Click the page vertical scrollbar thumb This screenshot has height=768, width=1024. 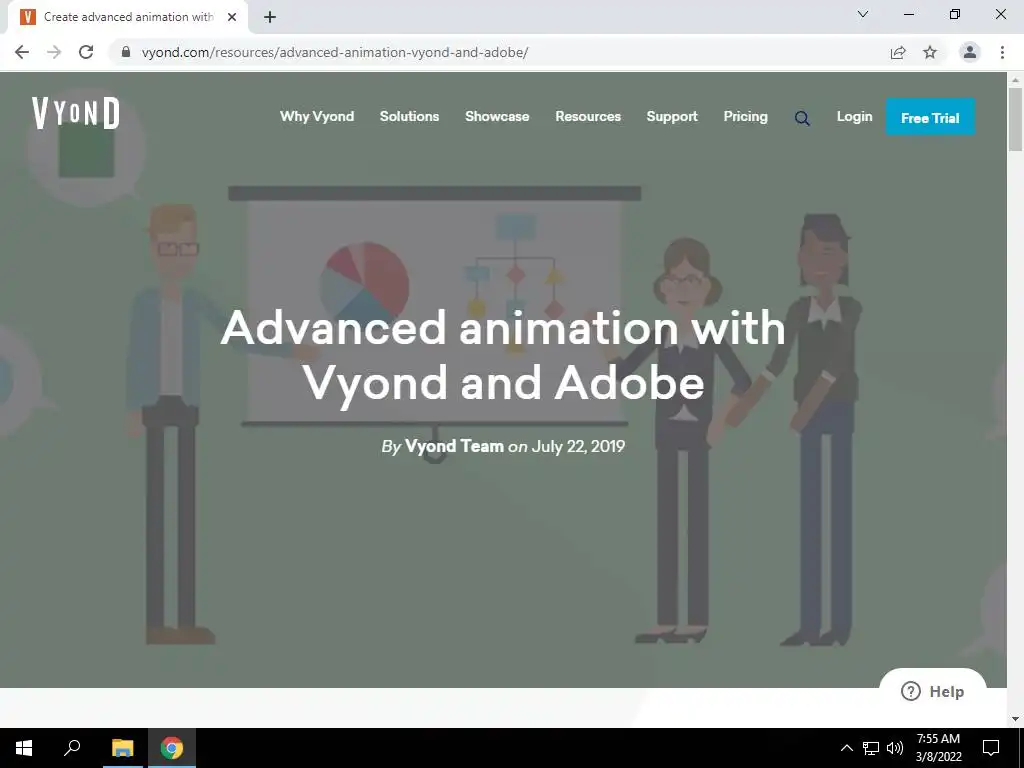click(1015, 120)
